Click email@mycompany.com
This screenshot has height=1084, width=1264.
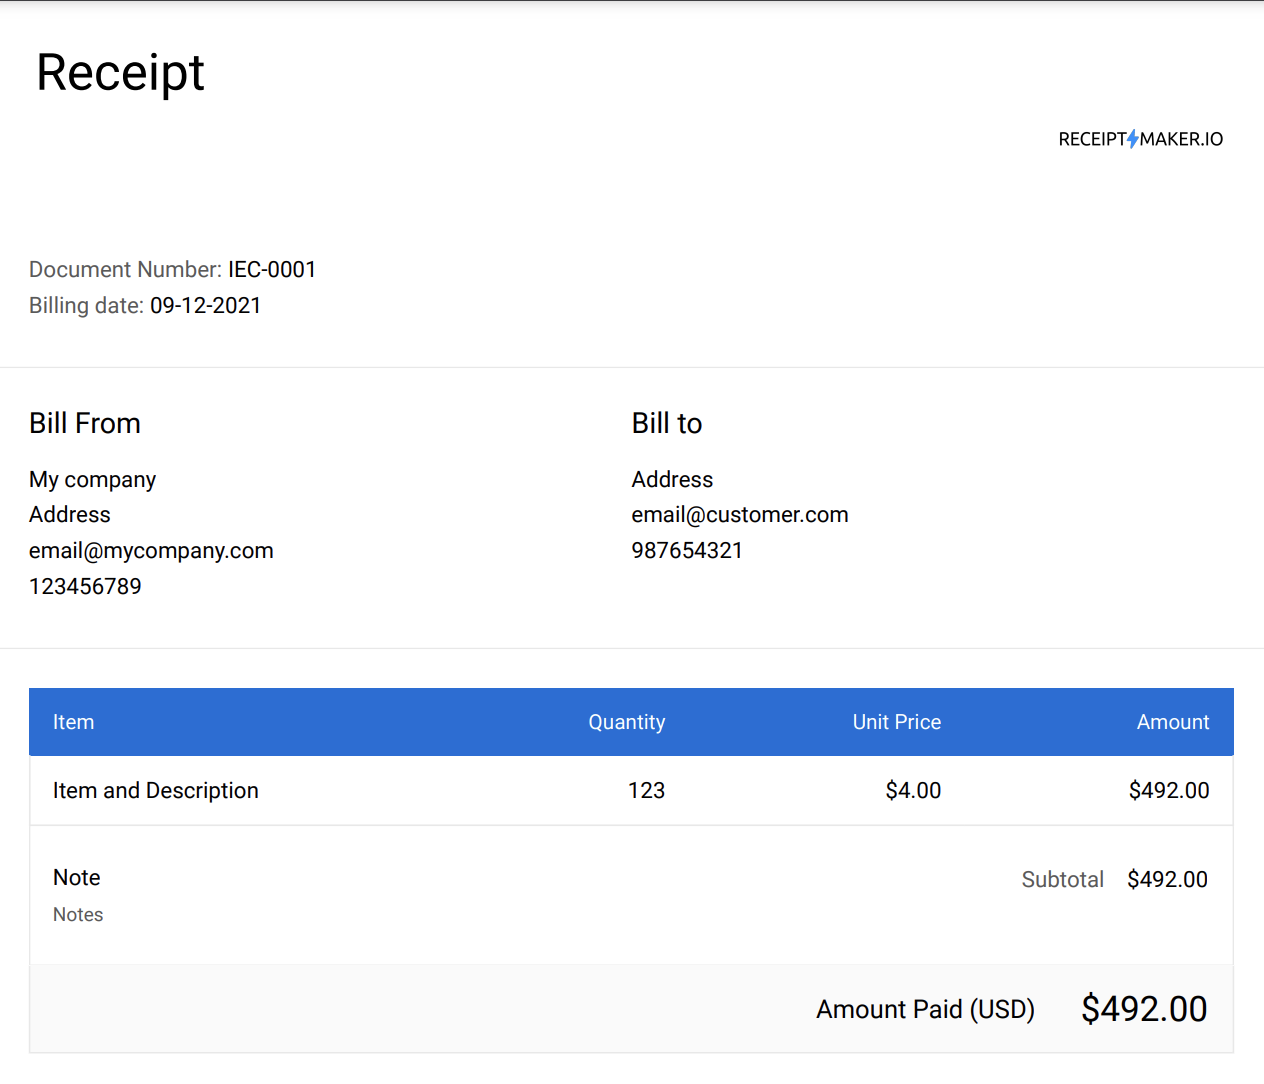[x=151, y=551]
